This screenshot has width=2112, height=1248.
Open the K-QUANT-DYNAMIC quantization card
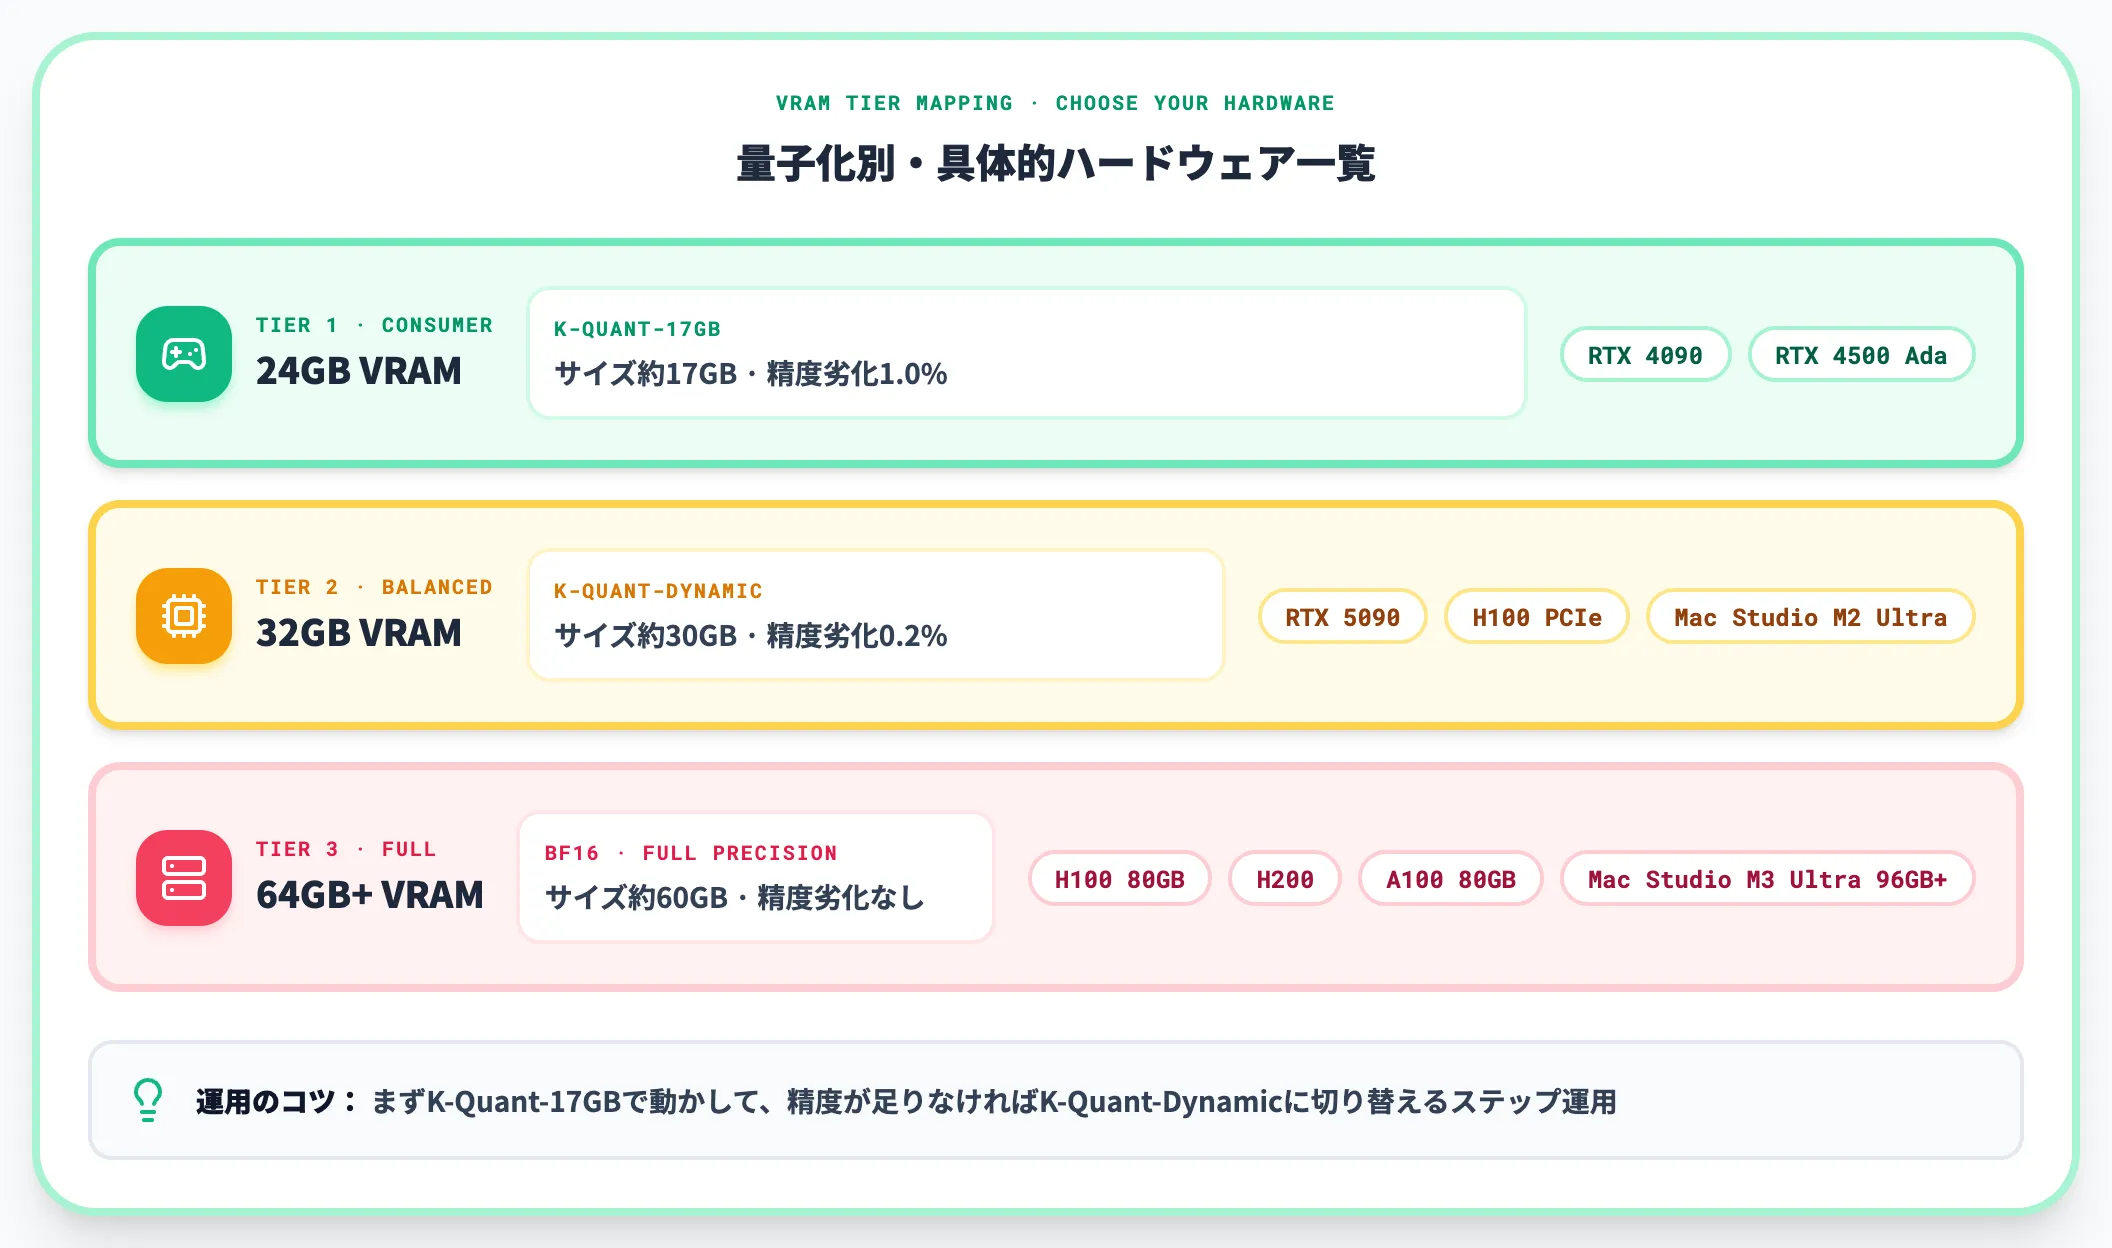click(x=876, y=615)
